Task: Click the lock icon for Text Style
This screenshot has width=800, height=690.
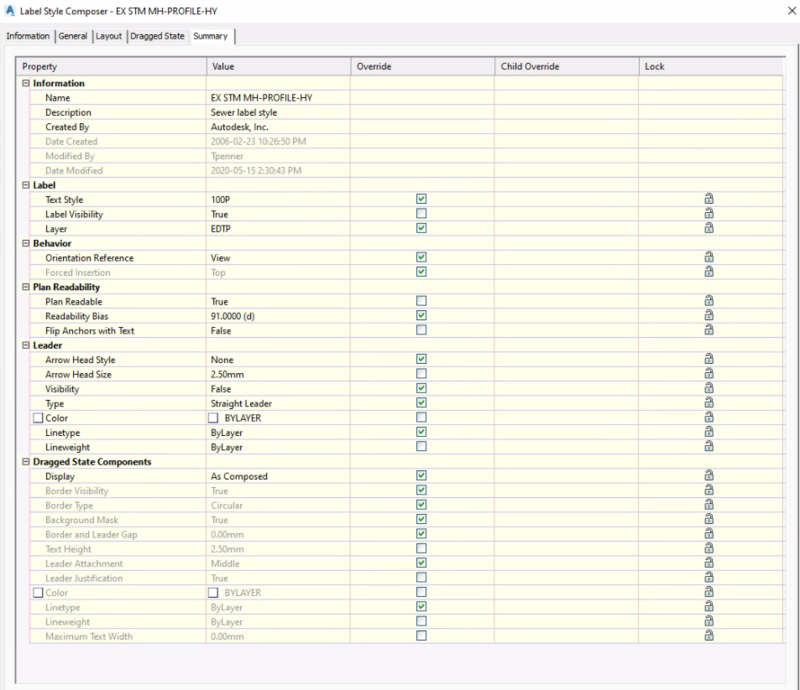Action: coord(708,198)
